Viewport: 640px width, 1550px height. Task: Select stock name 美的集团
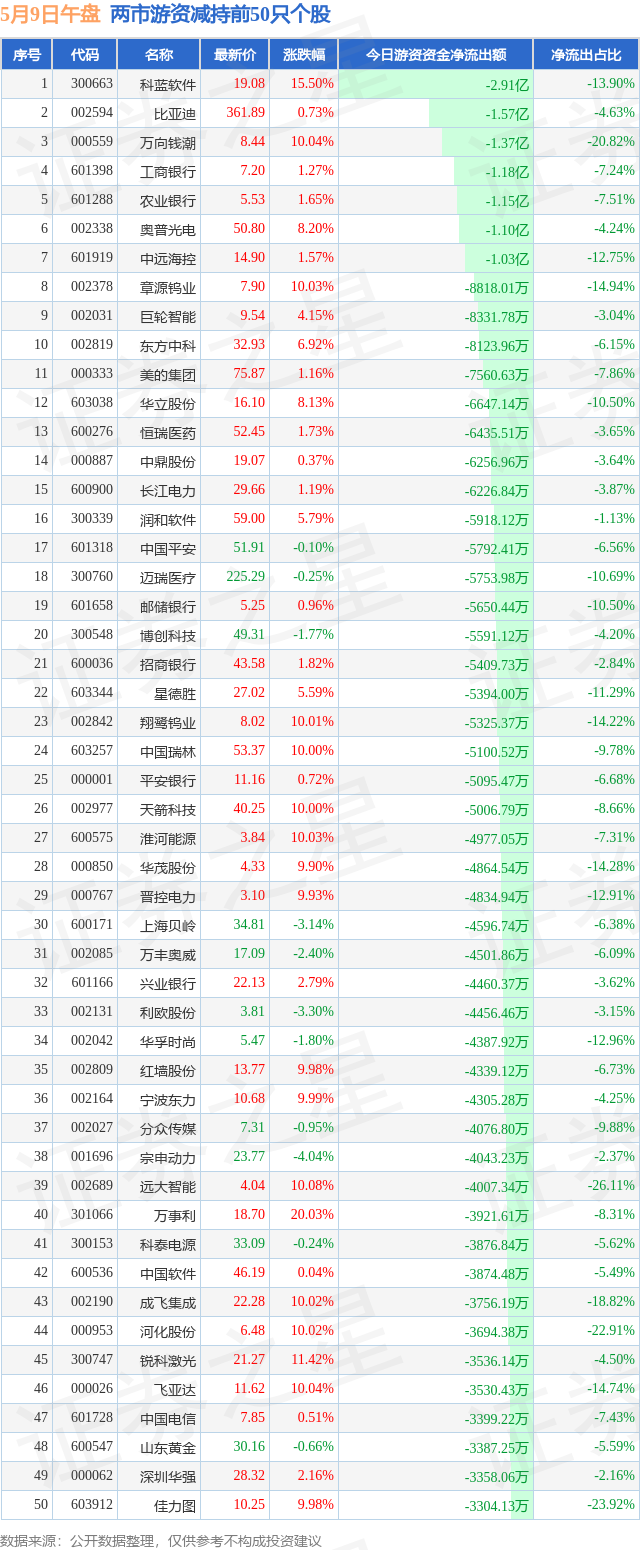click(x=168, y=374)
